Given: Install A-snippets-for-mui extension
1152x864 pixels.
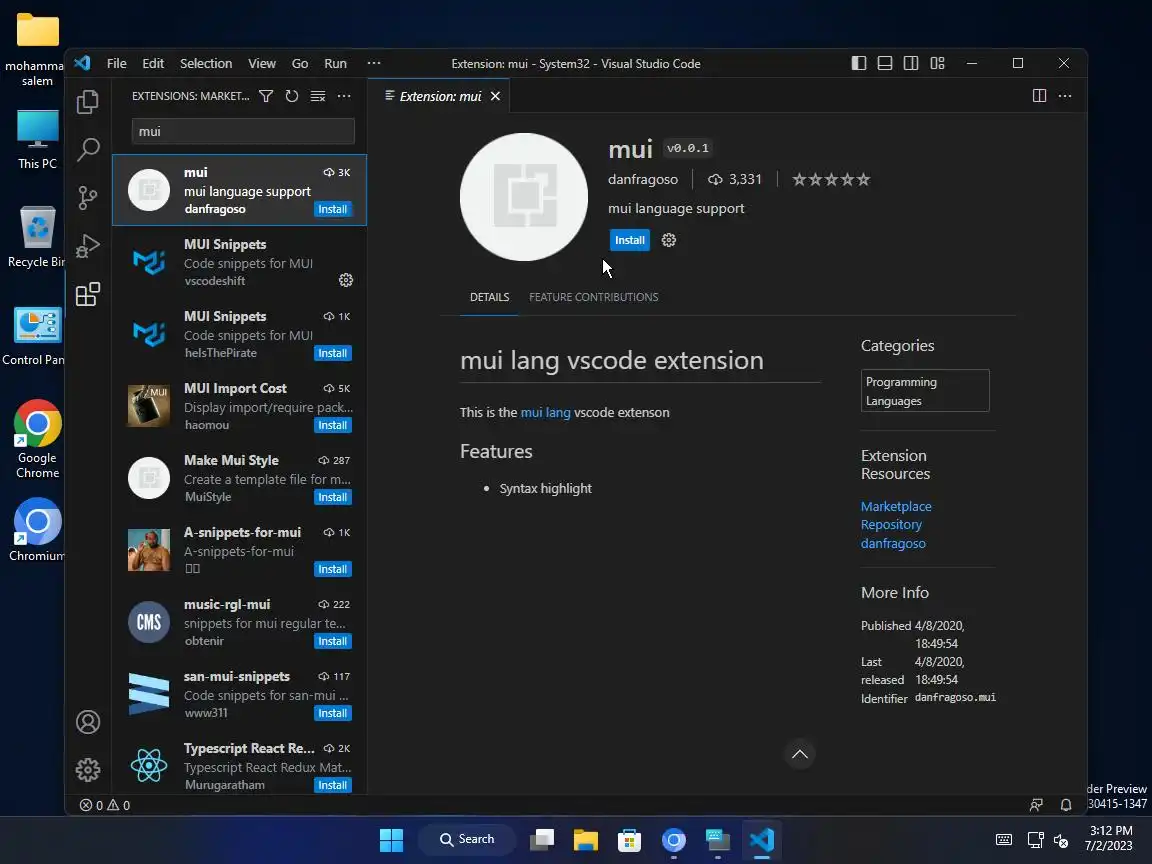Looking at the screenshot, I should coord(332,569).
